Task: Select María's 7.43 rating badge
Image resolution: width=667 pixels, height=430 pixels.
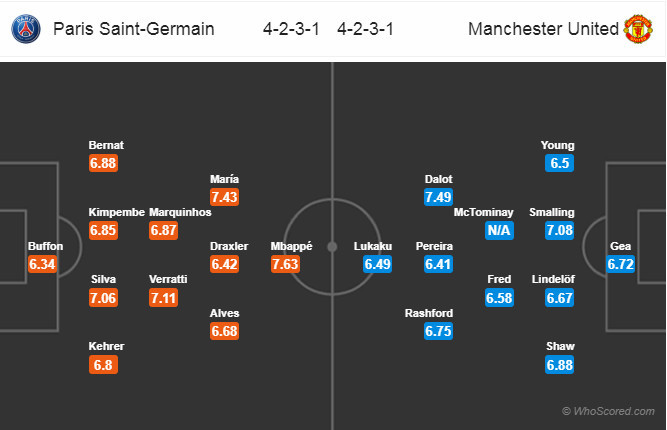Action: pos(225,197)
